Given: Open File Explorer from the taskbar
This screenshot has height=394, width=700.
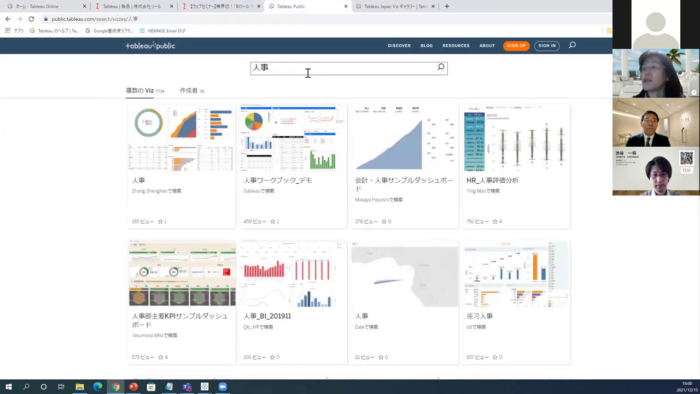Looking at the screenshot, I should pos(79,386).
